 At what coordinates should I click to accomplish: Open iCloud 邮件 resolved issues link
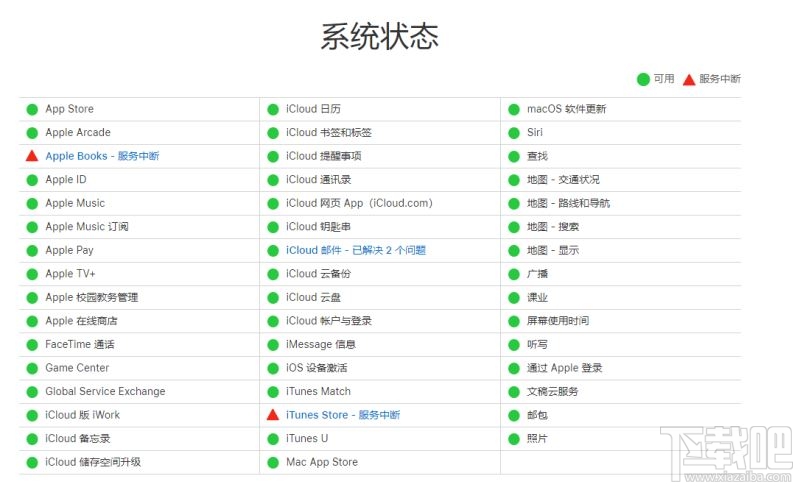(x=356, y=250)
